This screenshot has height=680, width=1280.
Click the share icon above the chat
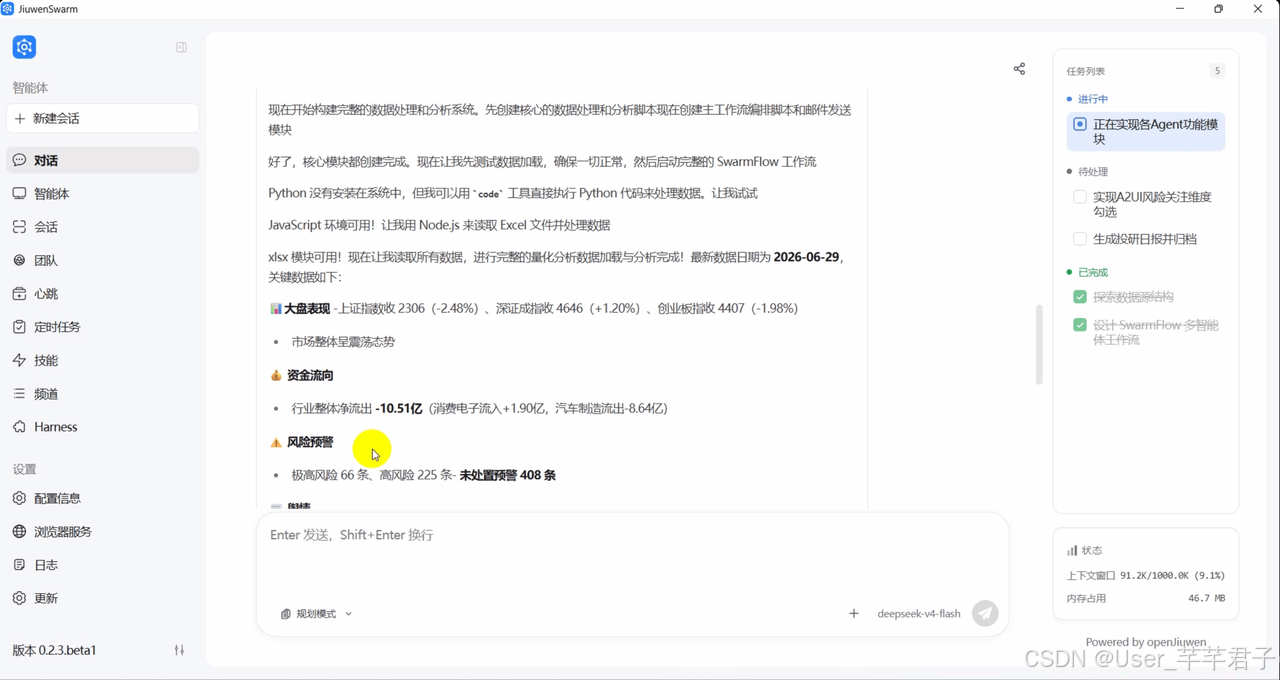click(x=1019, y=69)
